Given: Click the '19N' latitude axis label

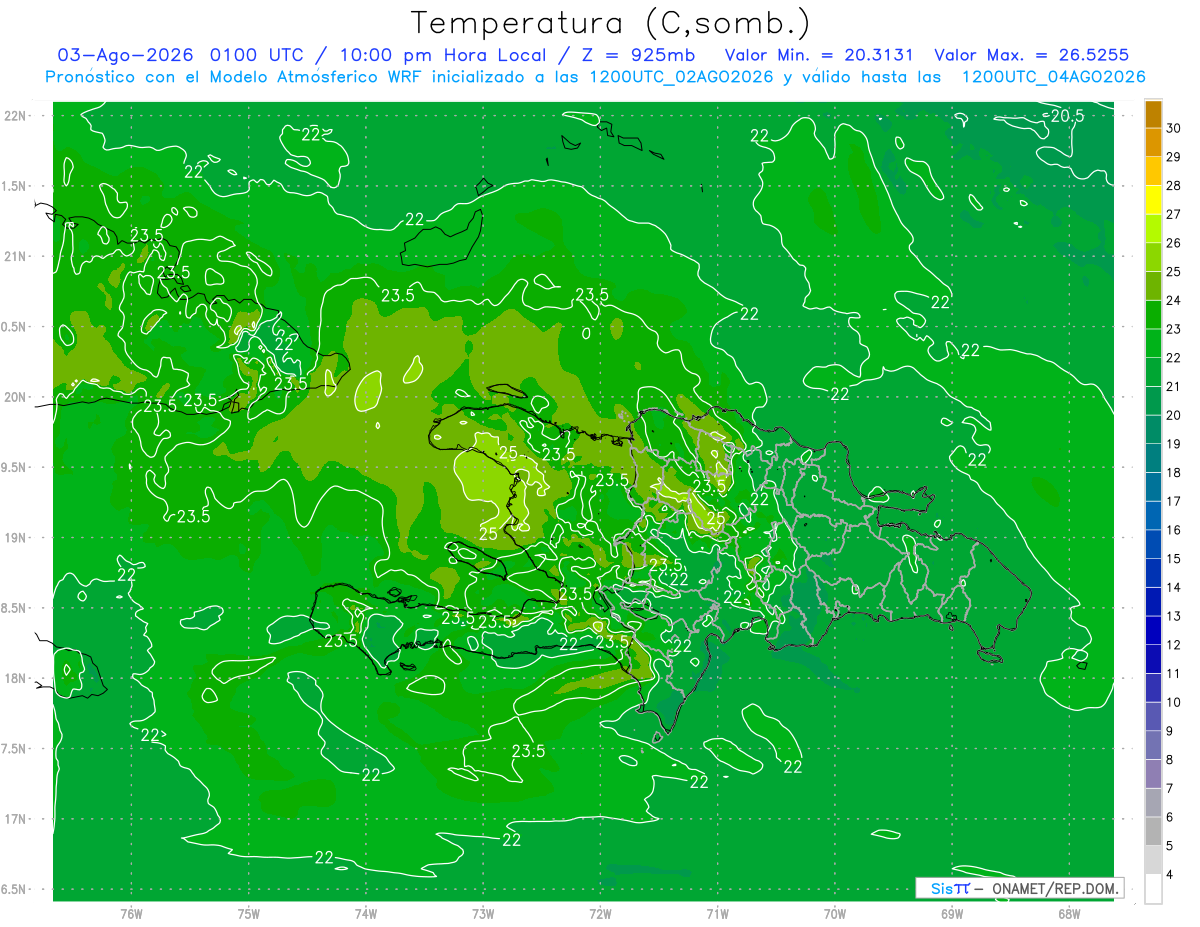Looking at the screenshot, I should [17, 538].
